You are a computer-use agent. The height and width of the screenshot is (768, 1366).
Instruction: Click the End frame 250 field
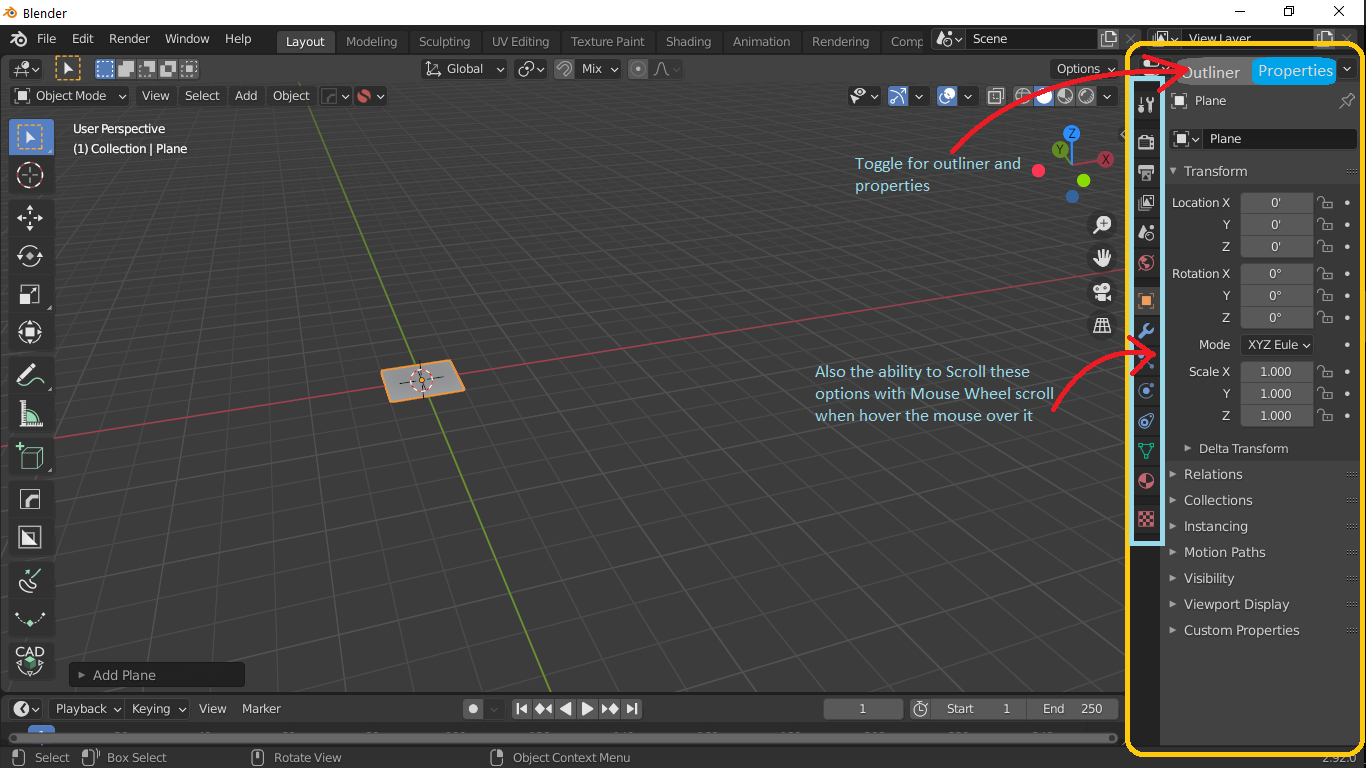tap(1072, 708)
